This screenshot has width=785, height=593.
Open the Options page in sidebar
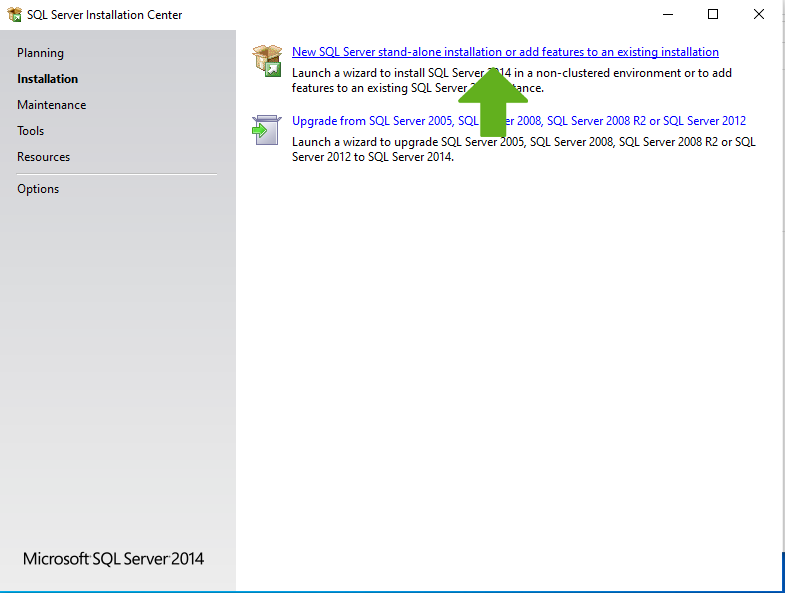[x=38, y=189]
